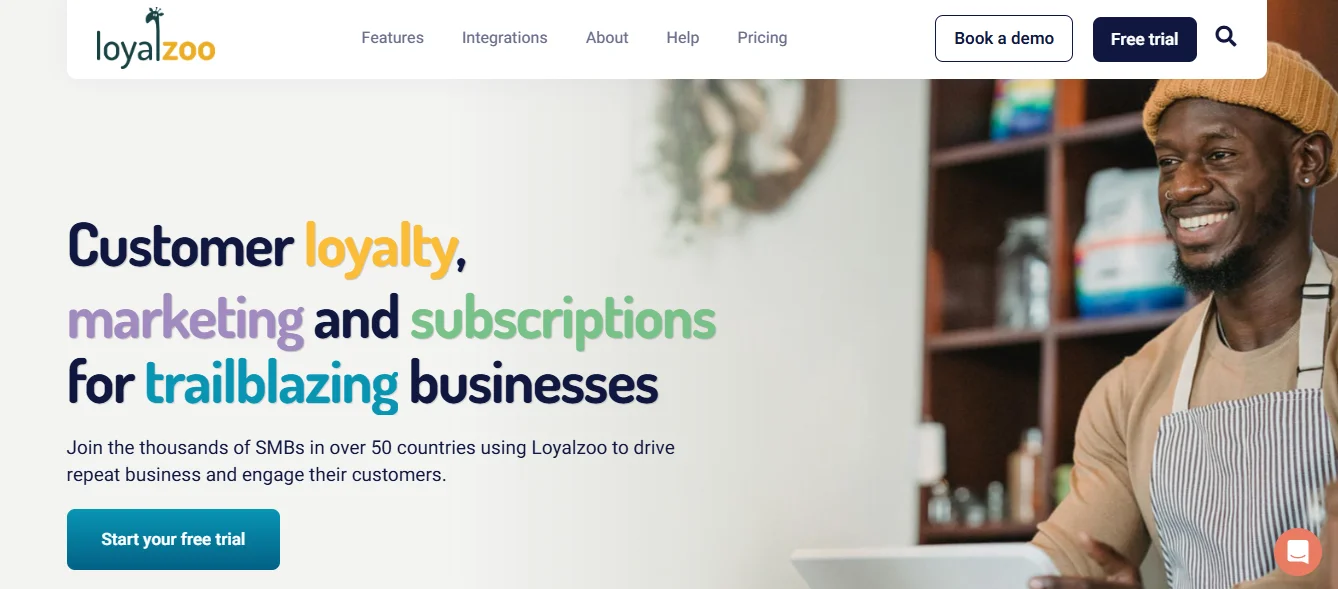The image size is (1338, 589).
Task: Click the paragraph about SMBs in 50 countries
Action: pos(371,461)
